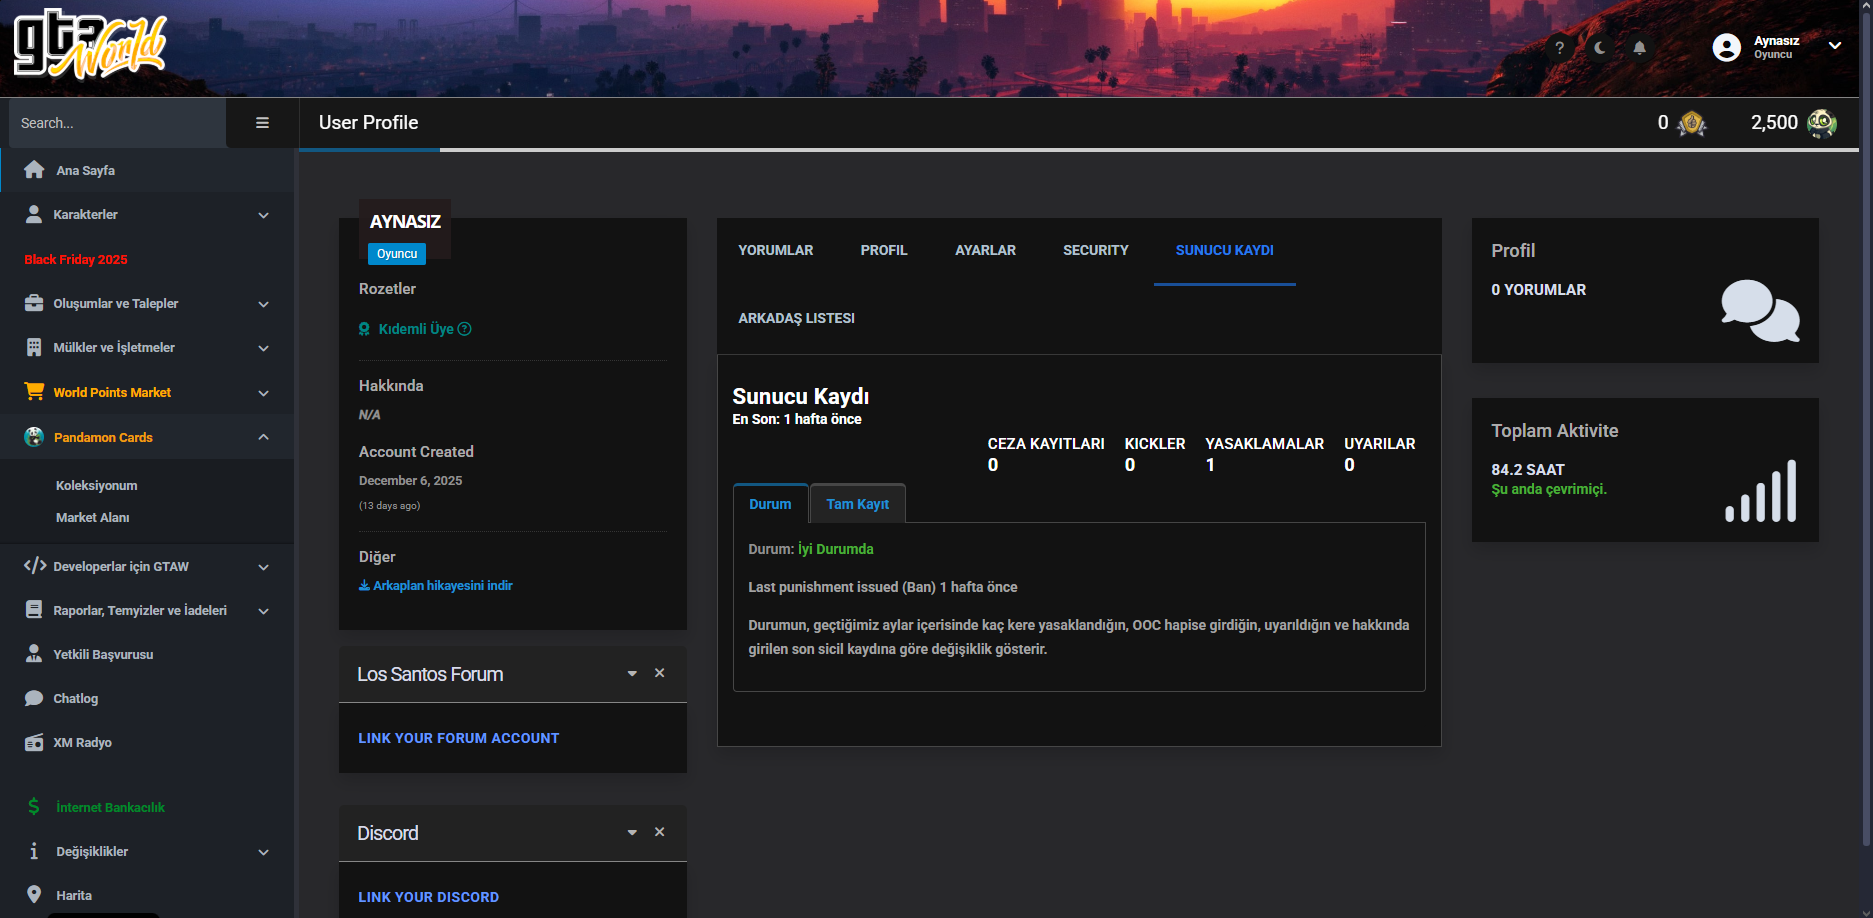Click the GTA World logo

pyautogui.click(x=90, y=45)
